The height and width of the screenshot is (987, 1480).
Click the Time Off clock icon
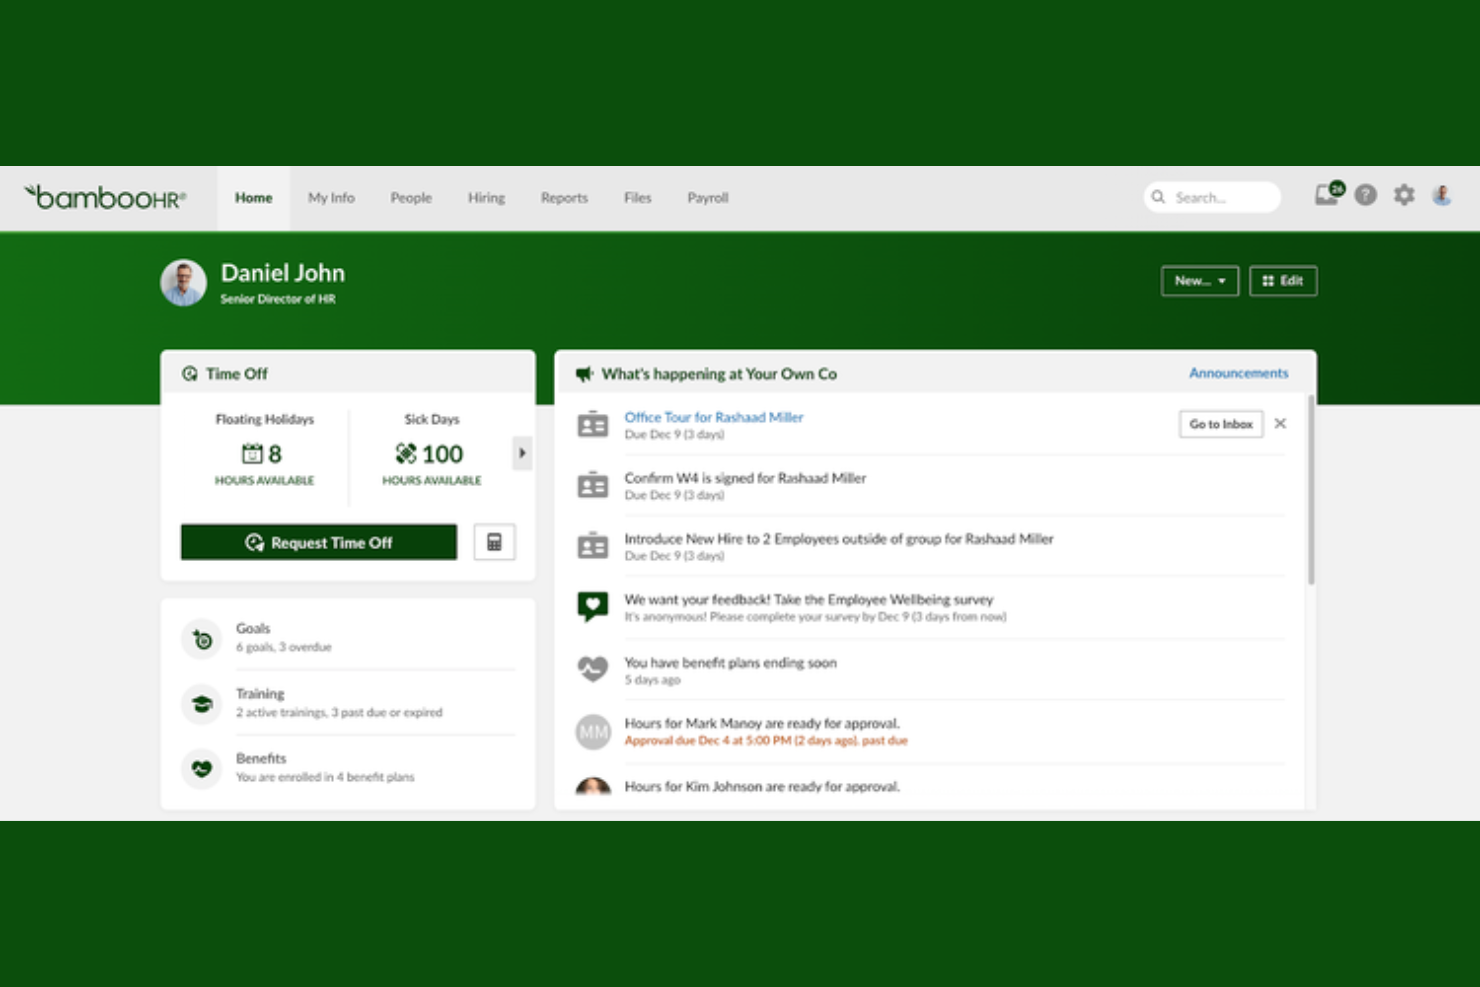(188, 373)
